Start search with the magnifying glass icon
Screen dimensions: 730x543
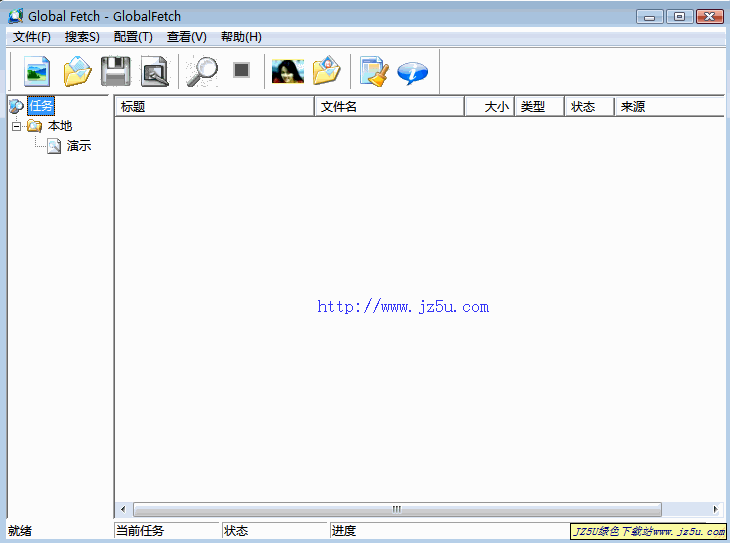point(202,71)
